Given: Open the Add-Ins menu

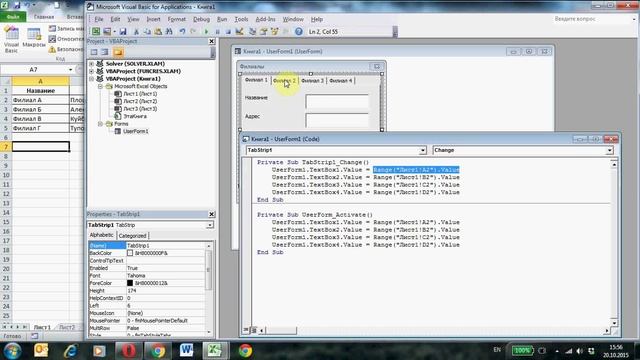Looking at the screenshot, I should pos(266,19).
